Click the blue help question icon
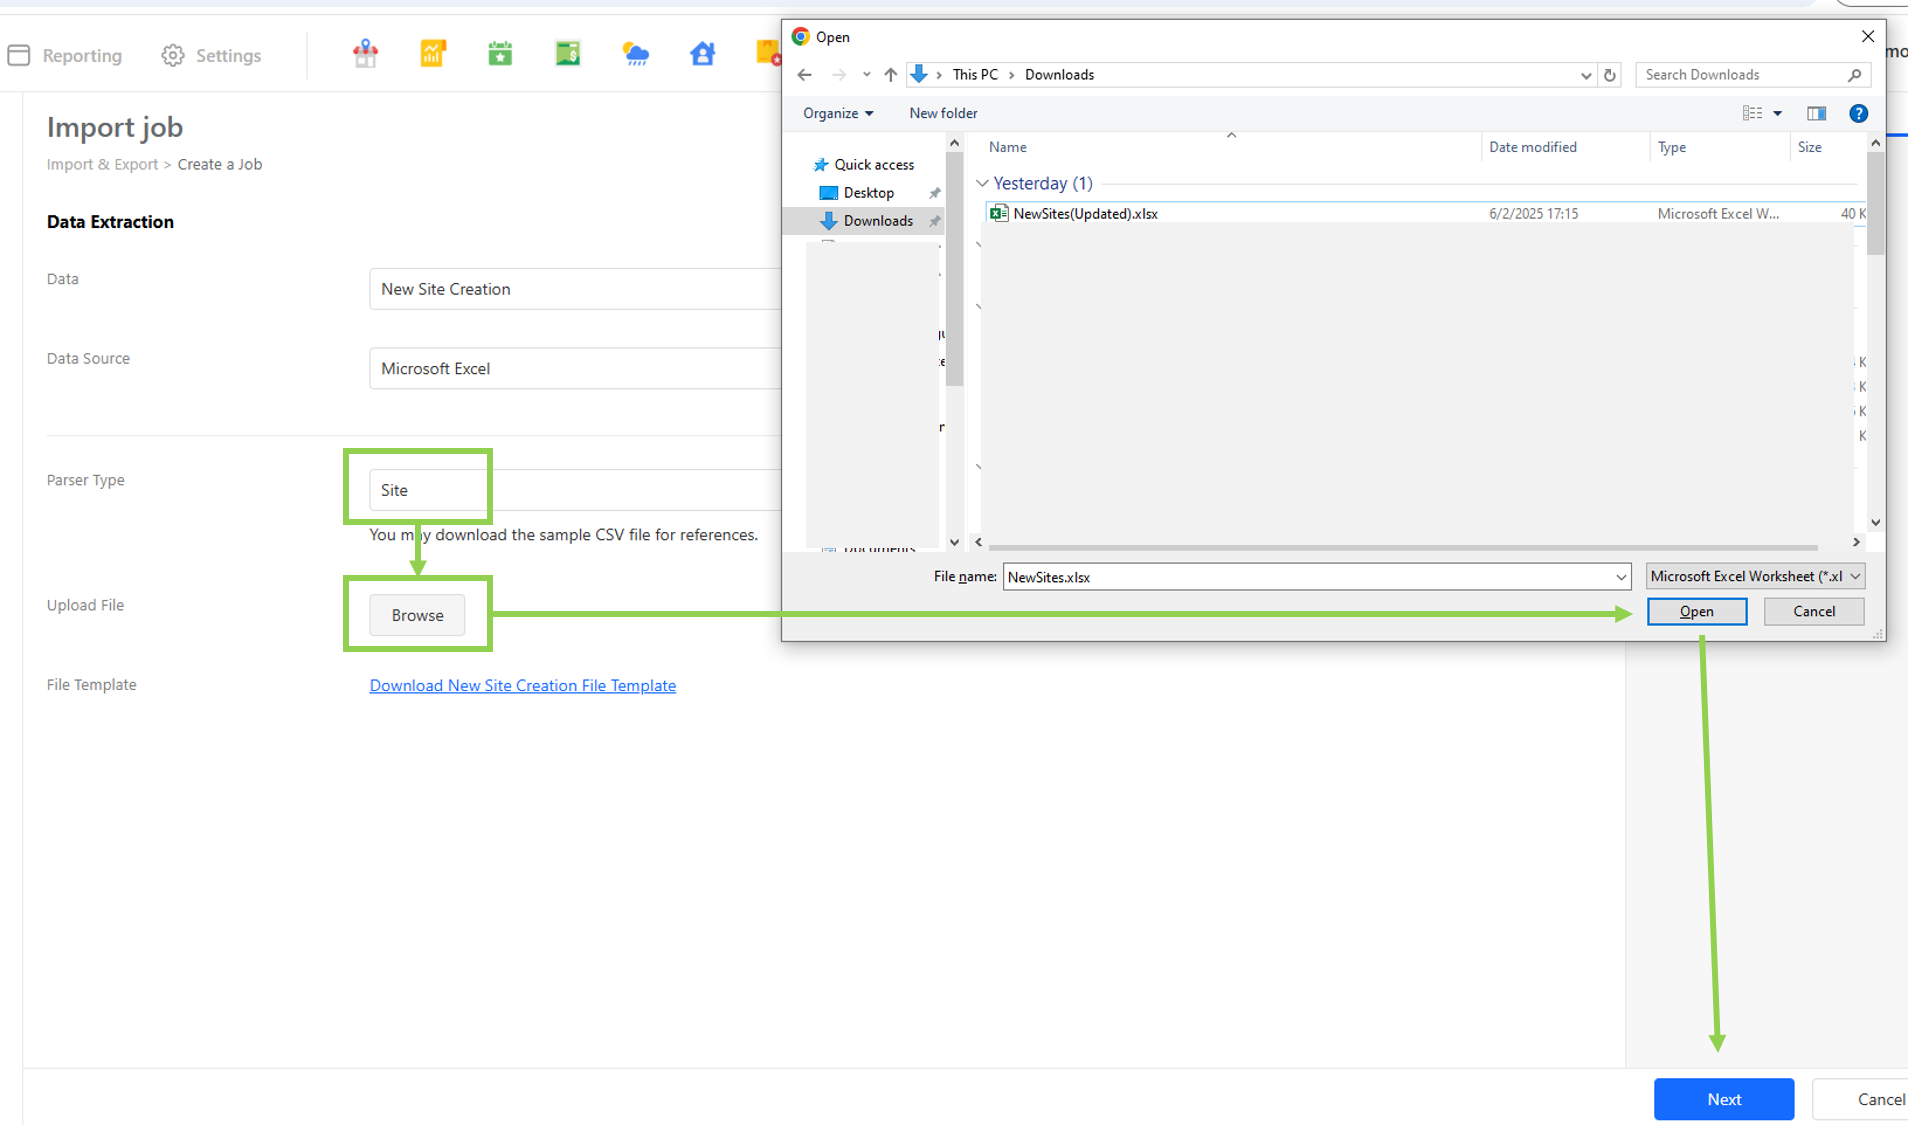 coord(1858,113)
